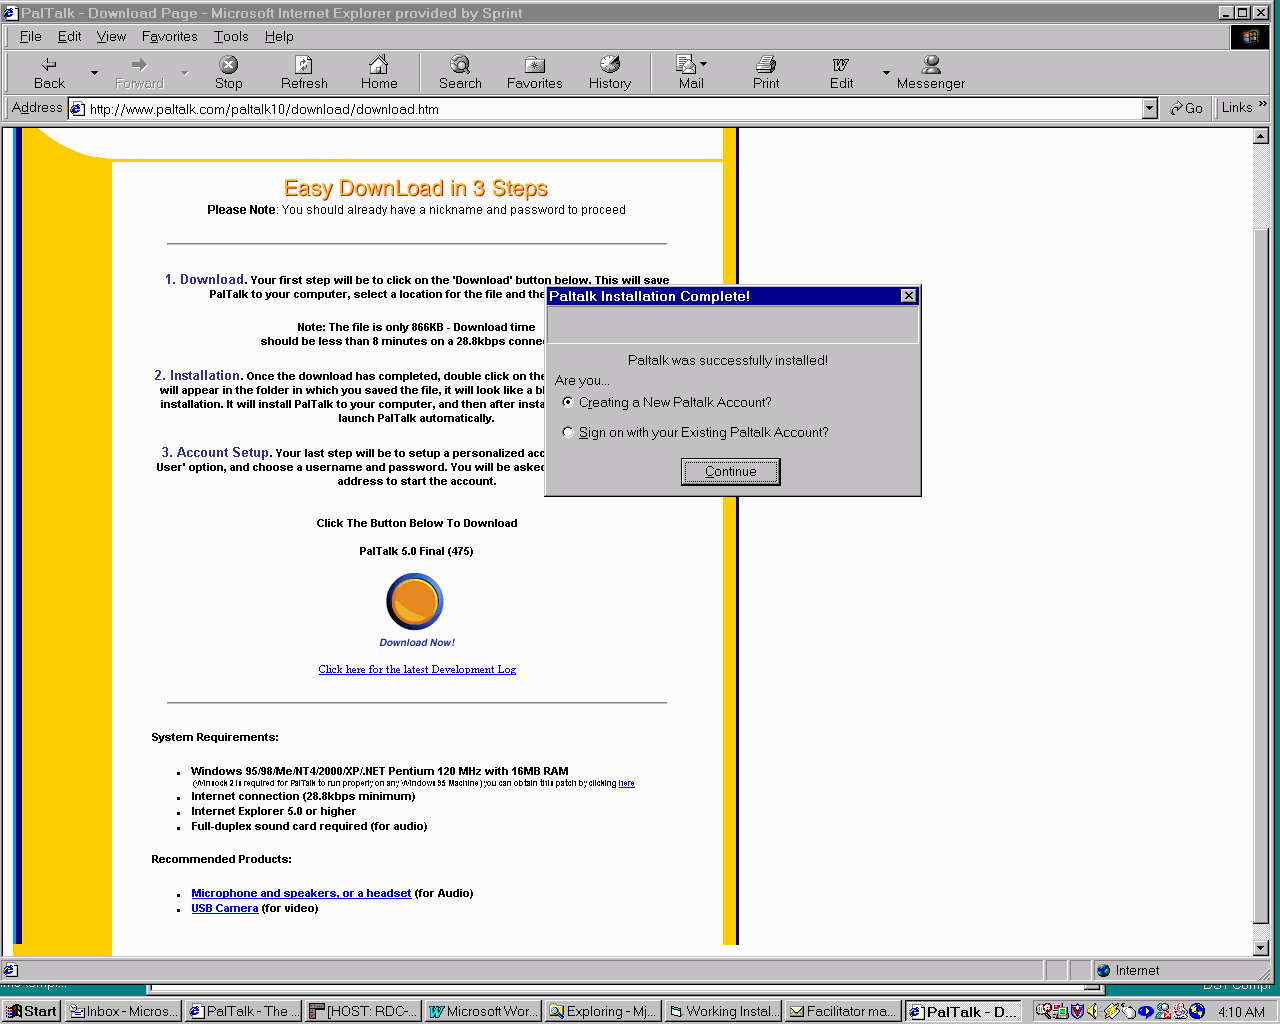
Task: Expand the Back button history dropdown arrow
Action: point(94,73)
